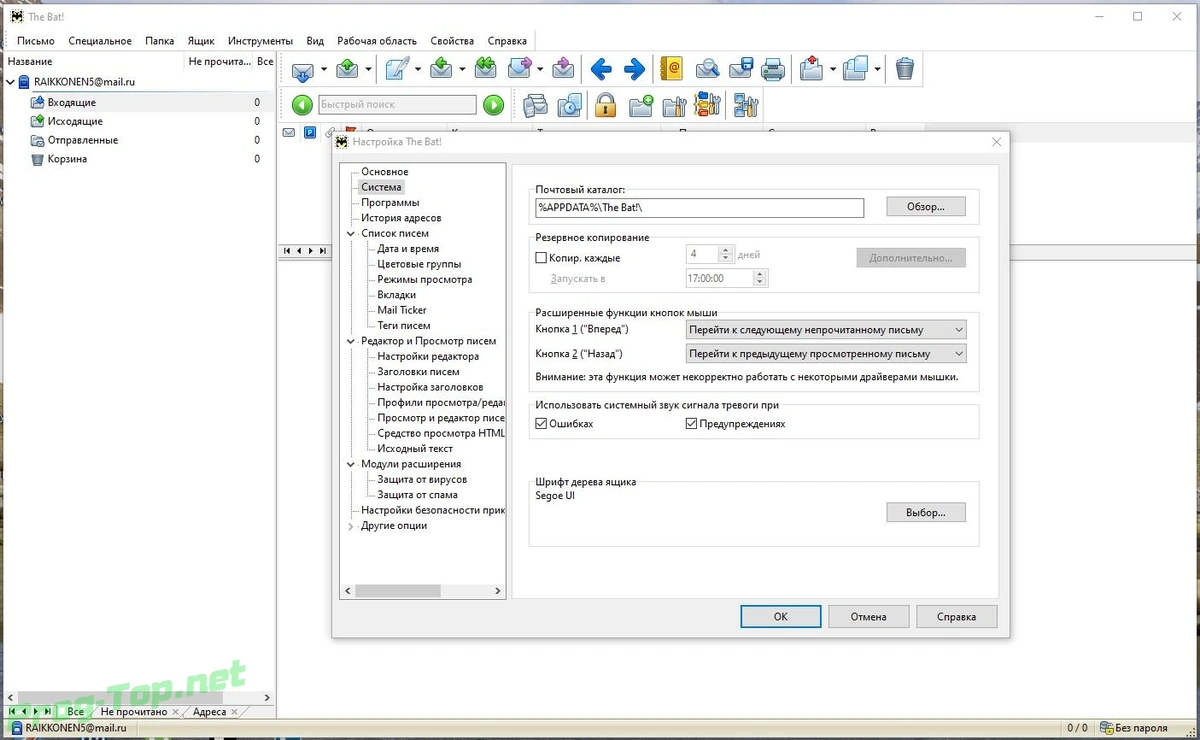This screenshot has width=1200, height=740.
Task: Open dropdown arrow beside new message pen icon
Action: click(x=418, y=69)
